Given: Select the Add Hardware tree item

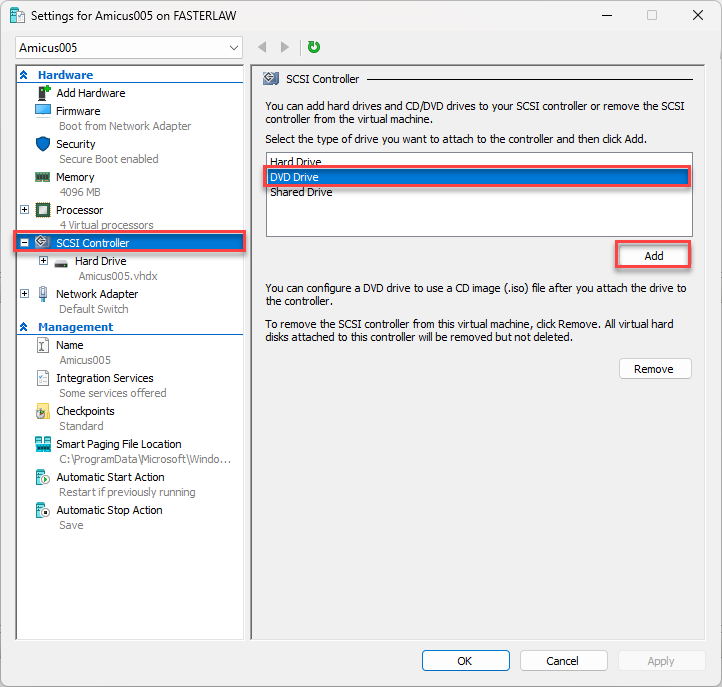Looking at the screenshot, I should (90, 93).
